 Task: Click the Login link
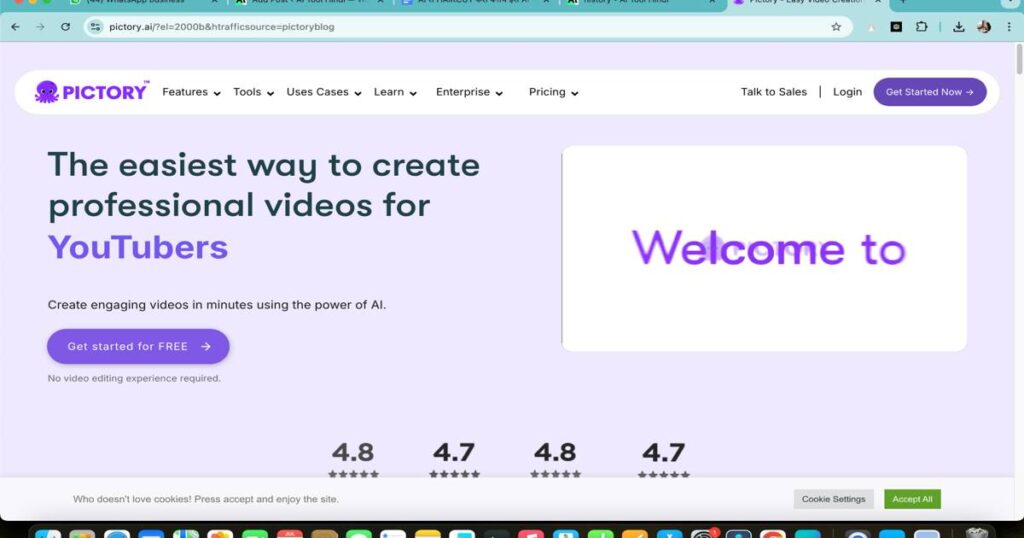coord(847,92)
